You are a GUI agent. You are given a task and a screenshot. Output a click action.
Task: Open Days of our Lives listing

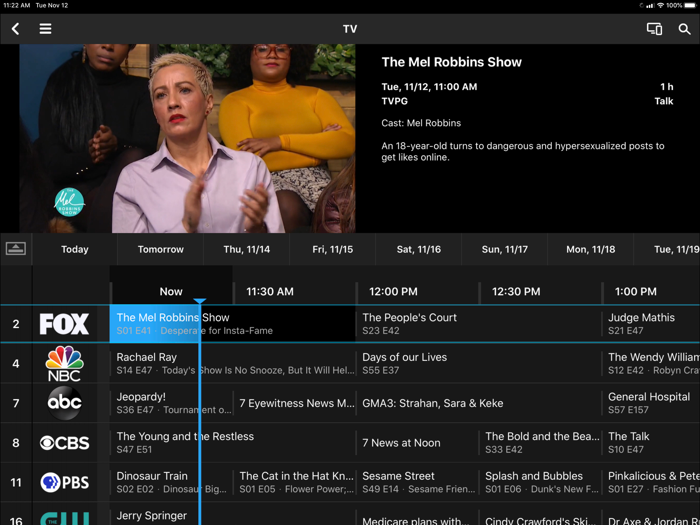(x=479, y=363)
